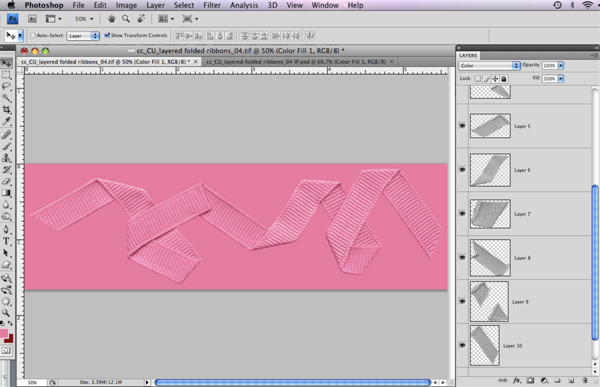The width and height of the screenshot is (600, 387).
Task: Select the Rectangular Marquee tool
Action: (x=6, y=75)
